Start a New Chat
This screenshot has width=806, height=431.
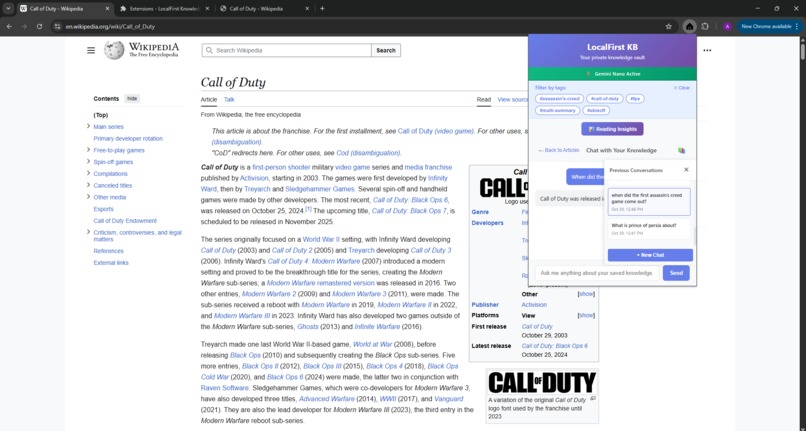point(650,255)
